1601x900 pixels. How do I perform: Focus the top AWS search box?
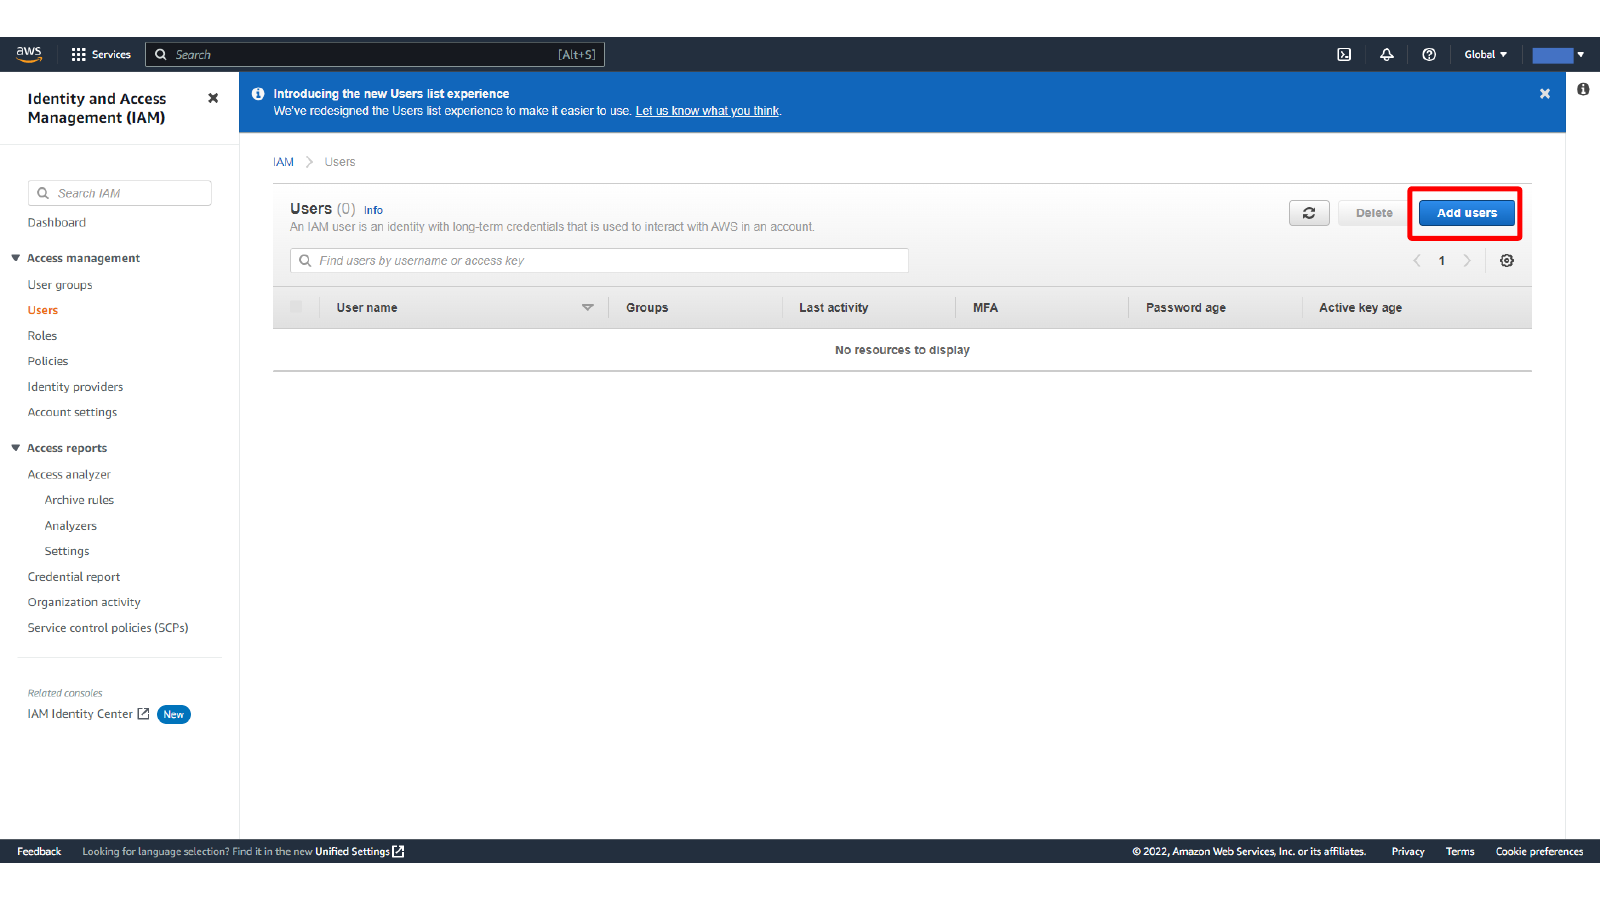point(375,55)
